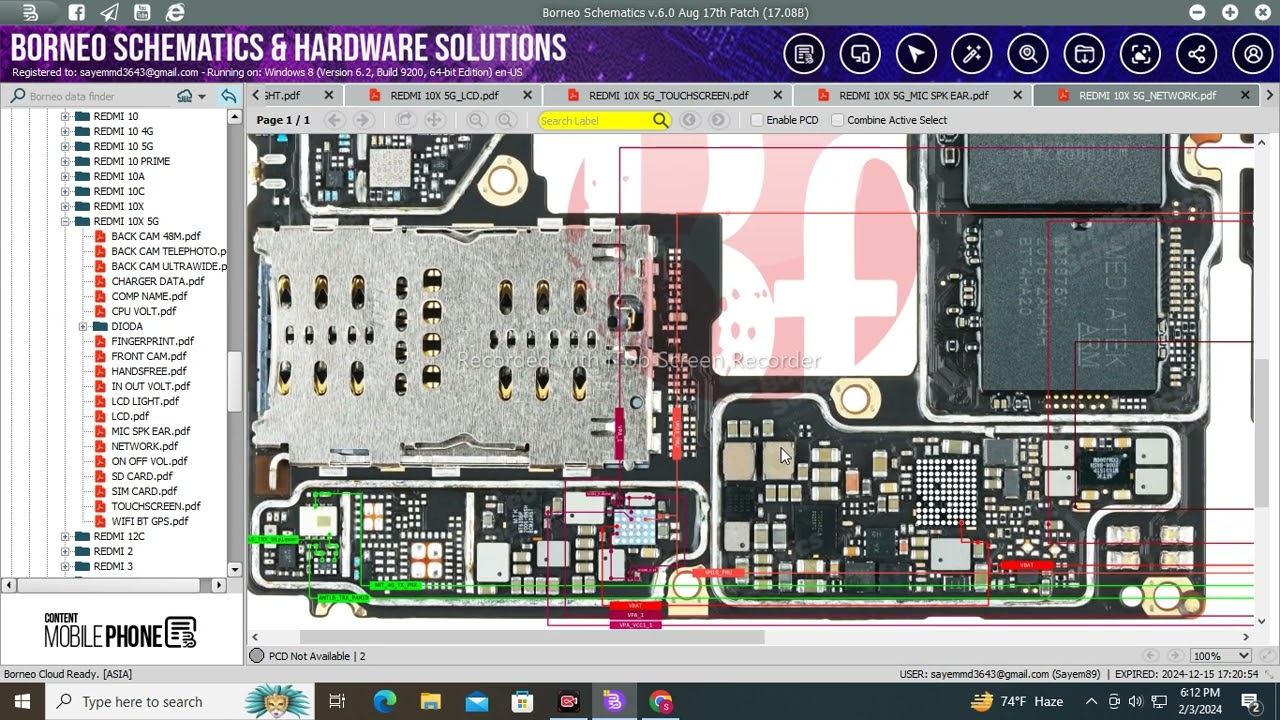The height and width of the screenshot is (720, 1280).
Task: Select the REDMI 10X 5G_NETWORK.pdf tab
Action: [x=1147, y=95]
